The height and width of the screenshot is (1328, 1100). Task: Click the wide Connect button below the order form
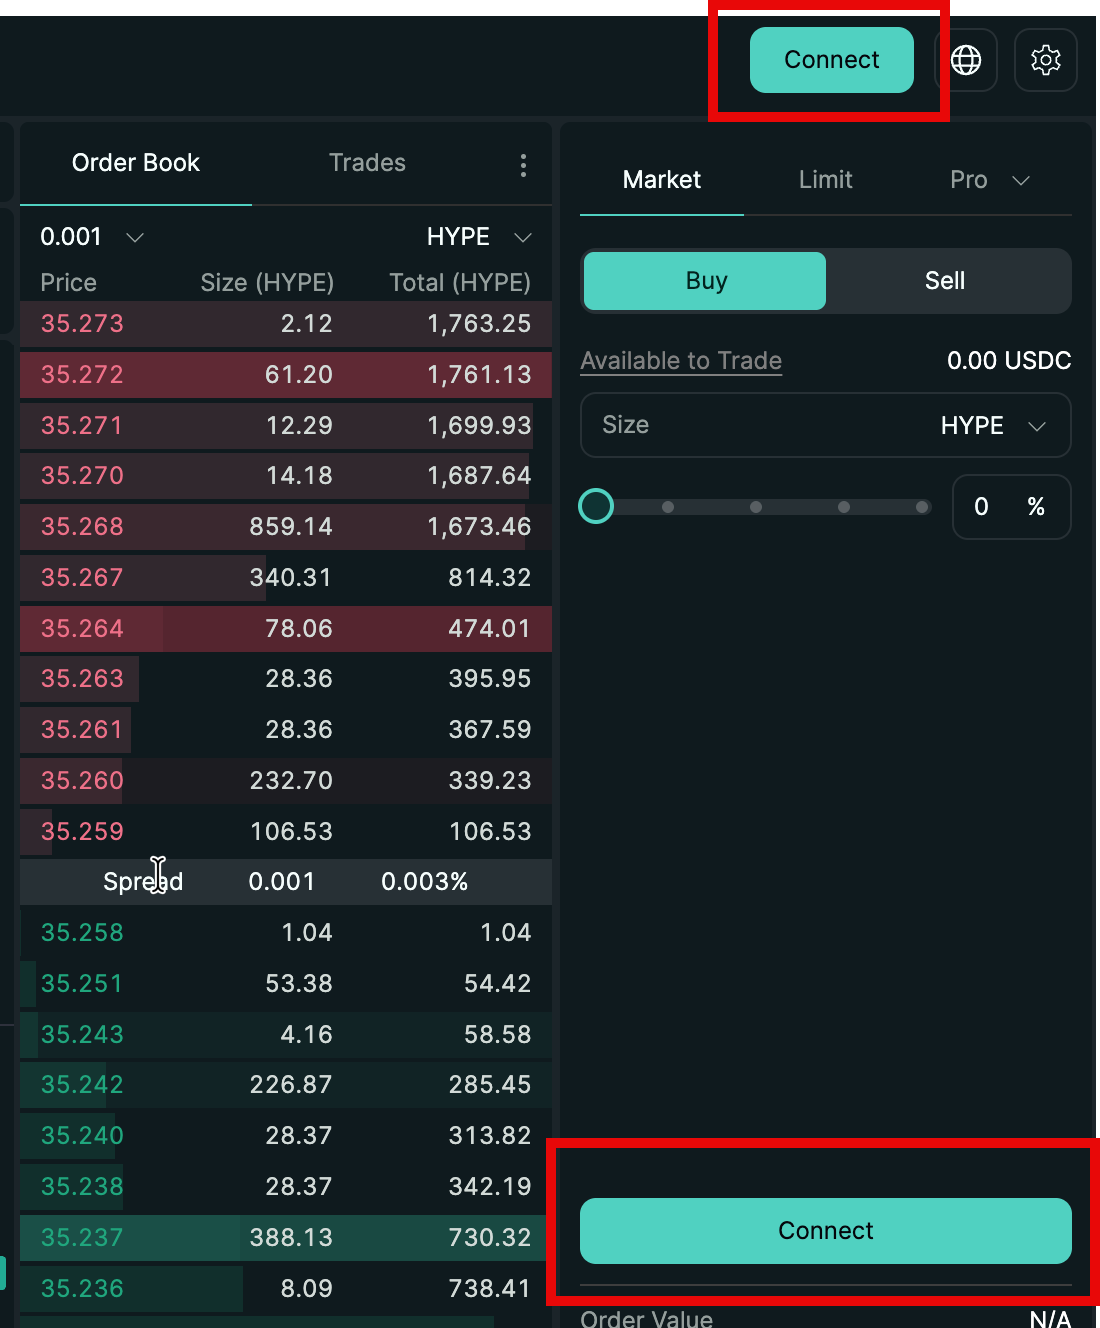coord(826,1231)
